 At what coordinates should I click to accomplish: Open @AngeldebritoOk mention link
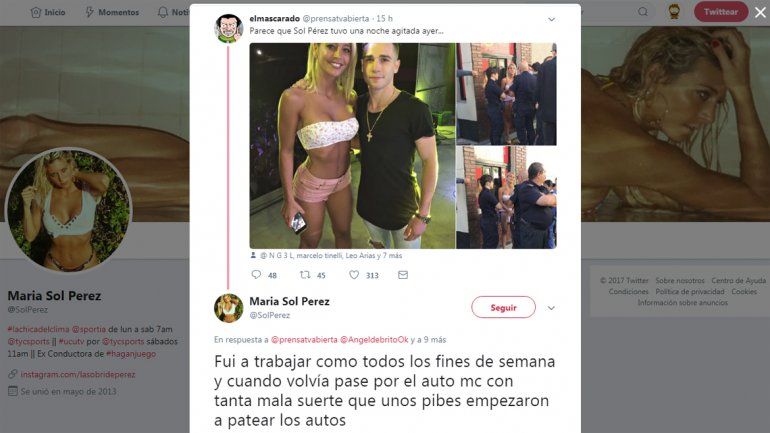[x=374, y=340]
